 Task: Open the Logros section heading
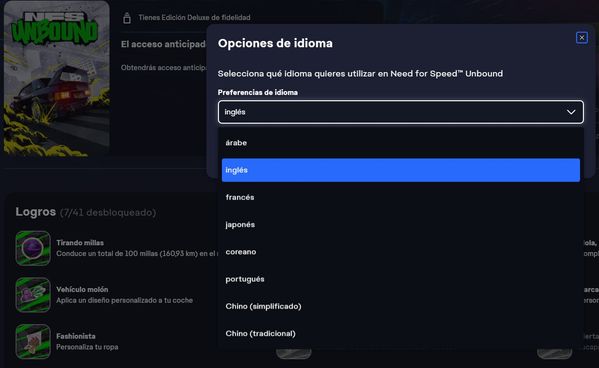(x=36, y=212)
